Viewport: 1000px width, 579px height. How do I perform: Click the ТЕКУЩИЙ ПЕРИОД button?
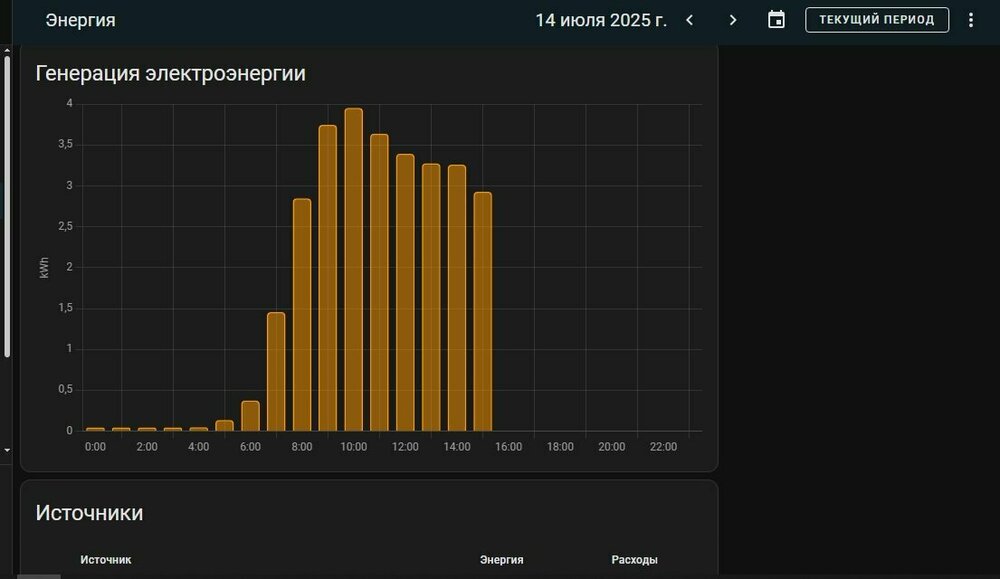pos(877,20)
